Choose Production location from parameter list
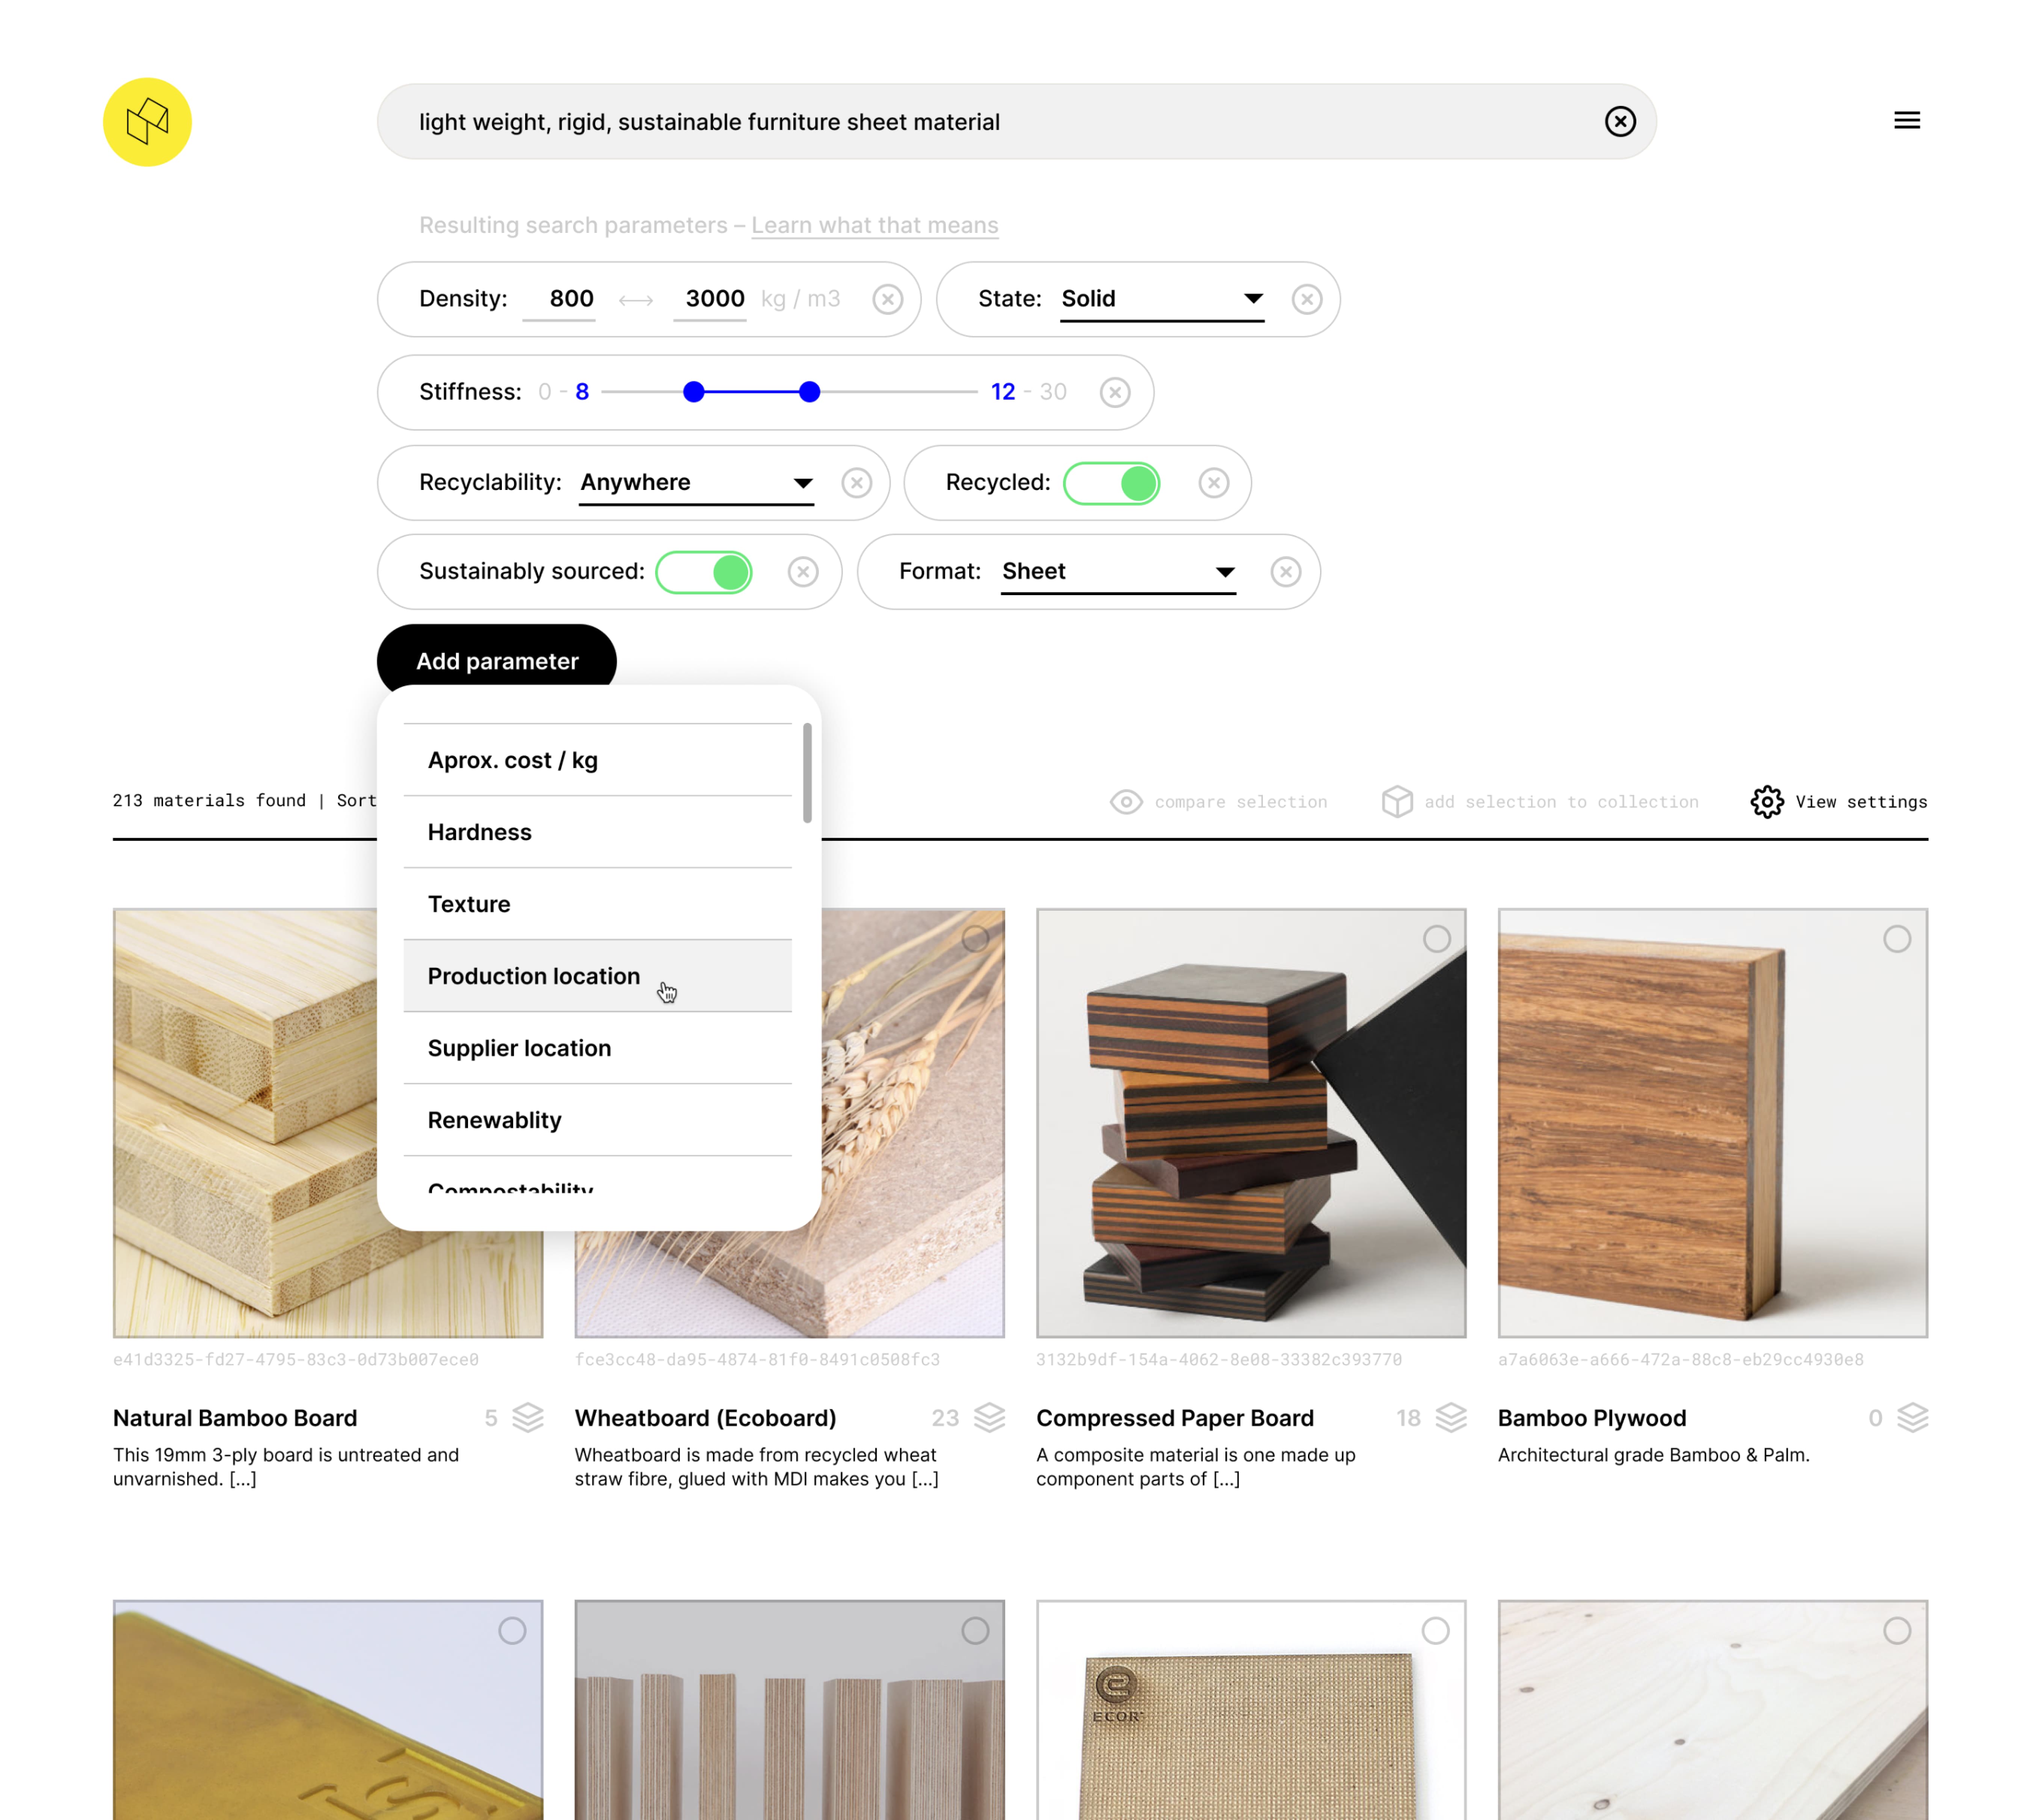The image size is (2033, 1820). coord(534,976)
